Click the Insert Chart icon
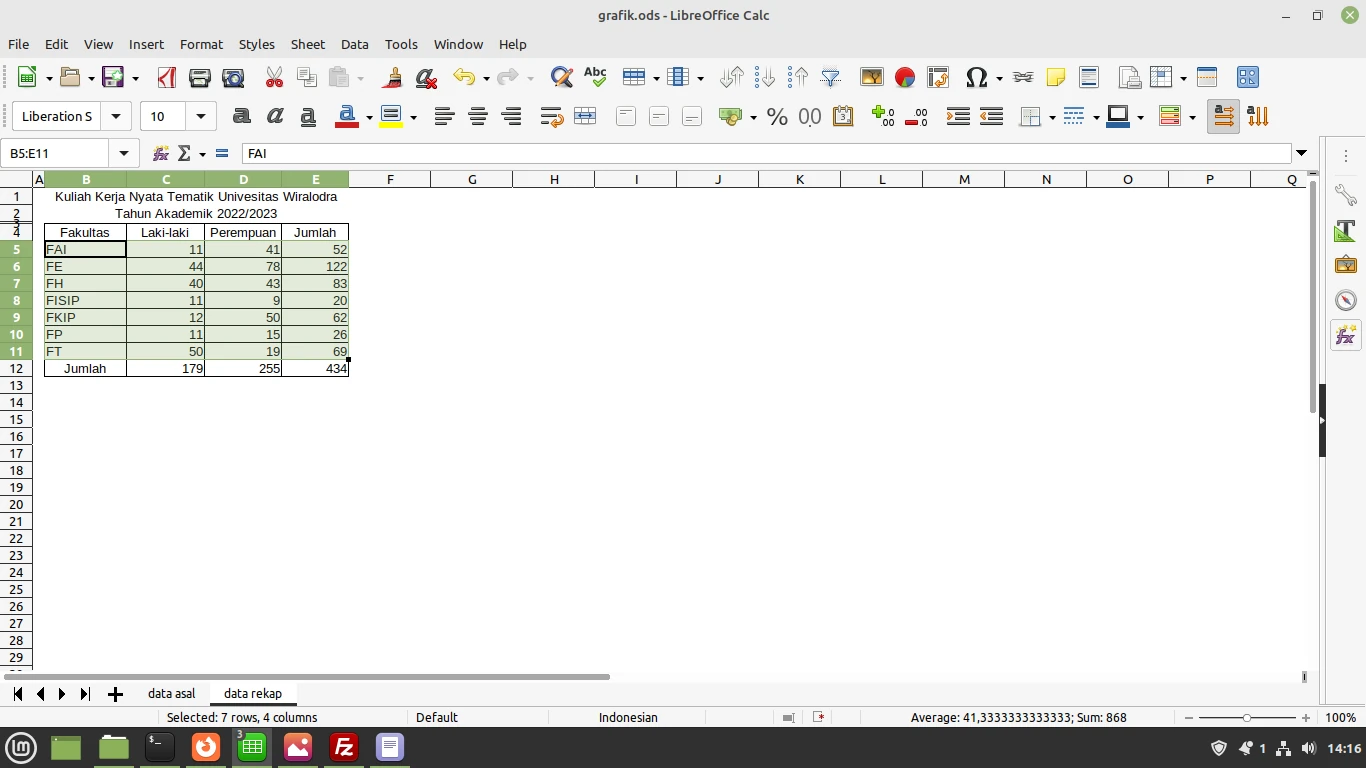Image resolution: width=1366 pixels, height=768 pixels. pos(905,77)
